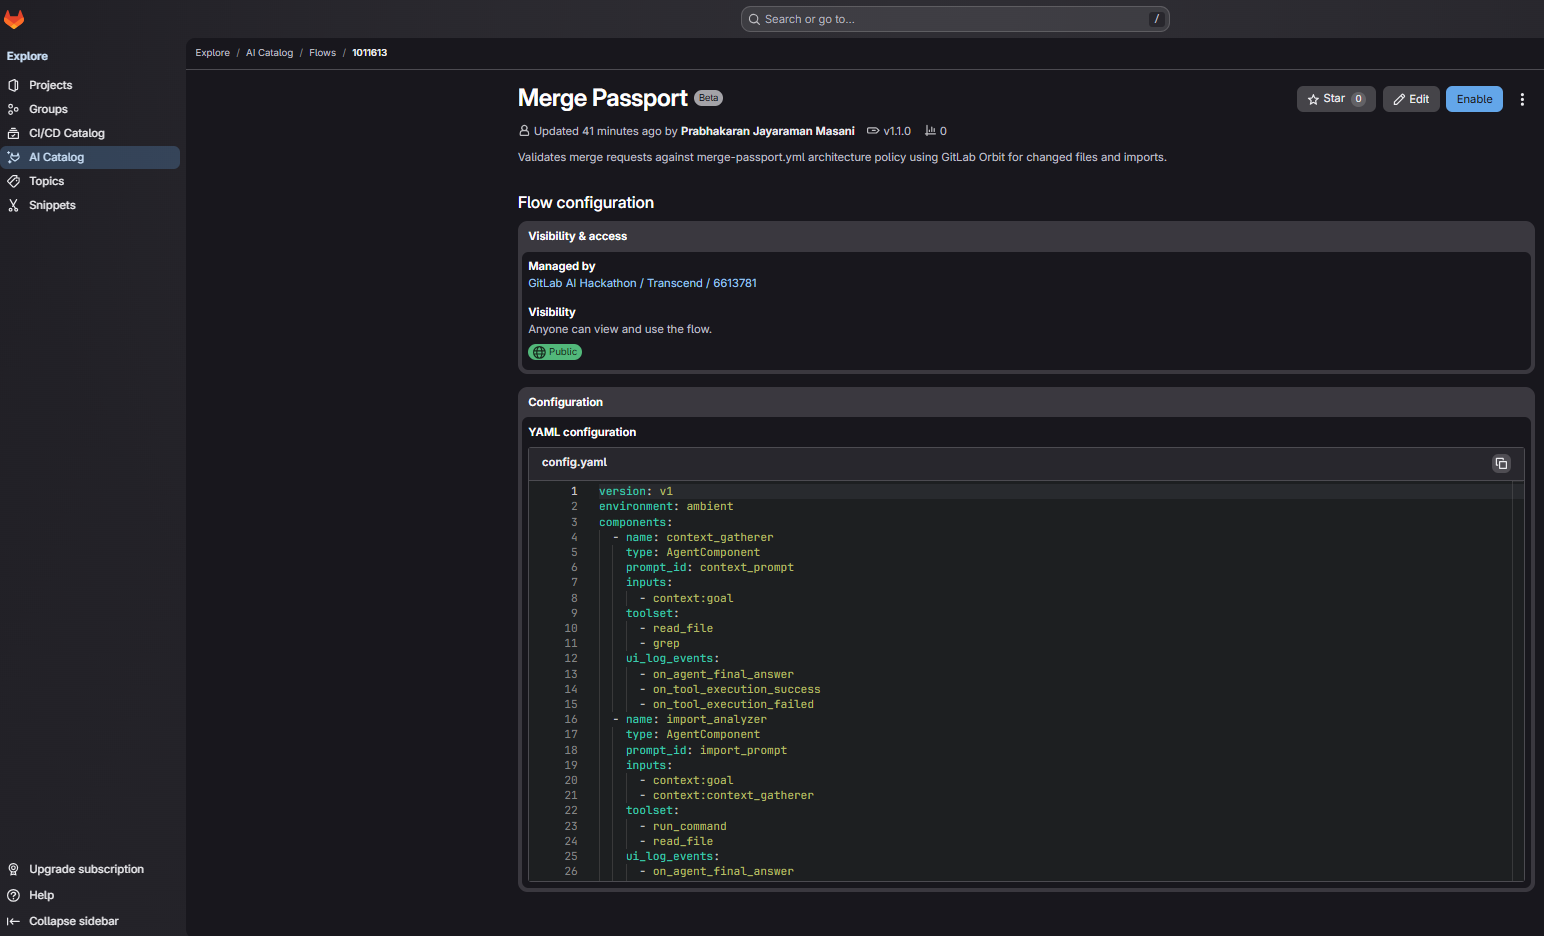Click the Projects icon

tap(13, 85)
